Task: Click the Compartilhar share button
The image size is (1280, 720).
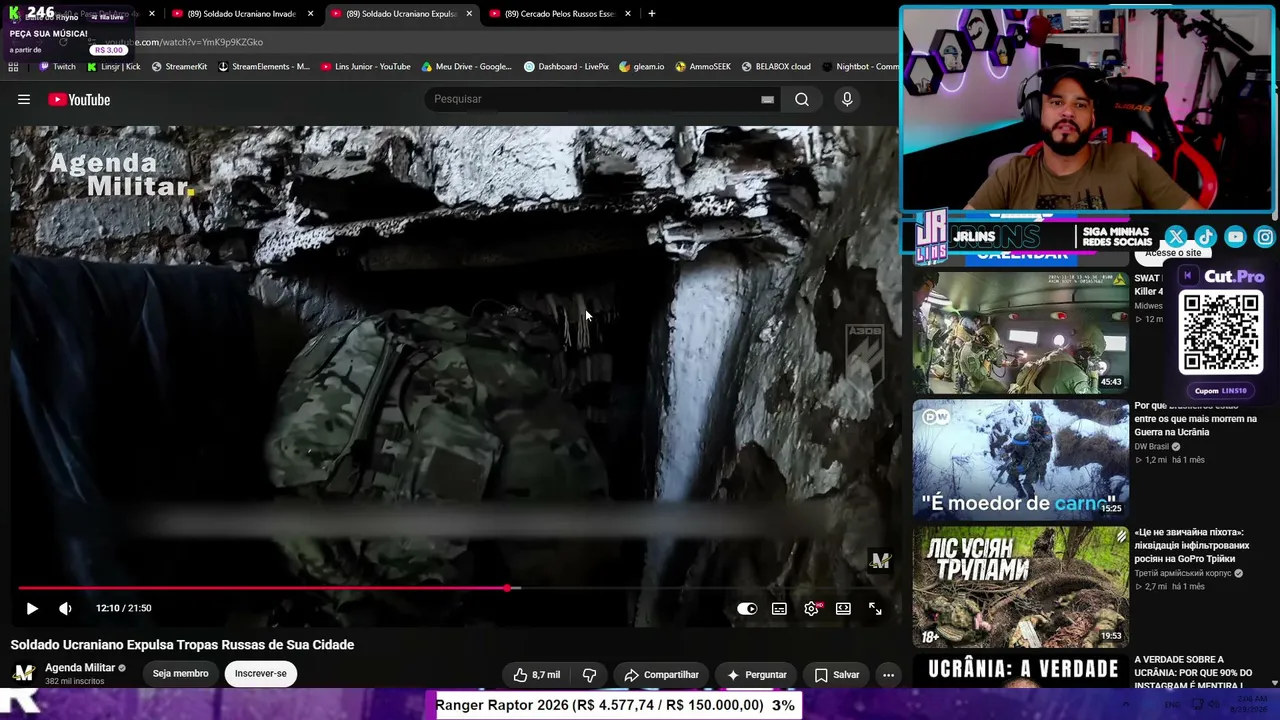Action: (661, 675)
